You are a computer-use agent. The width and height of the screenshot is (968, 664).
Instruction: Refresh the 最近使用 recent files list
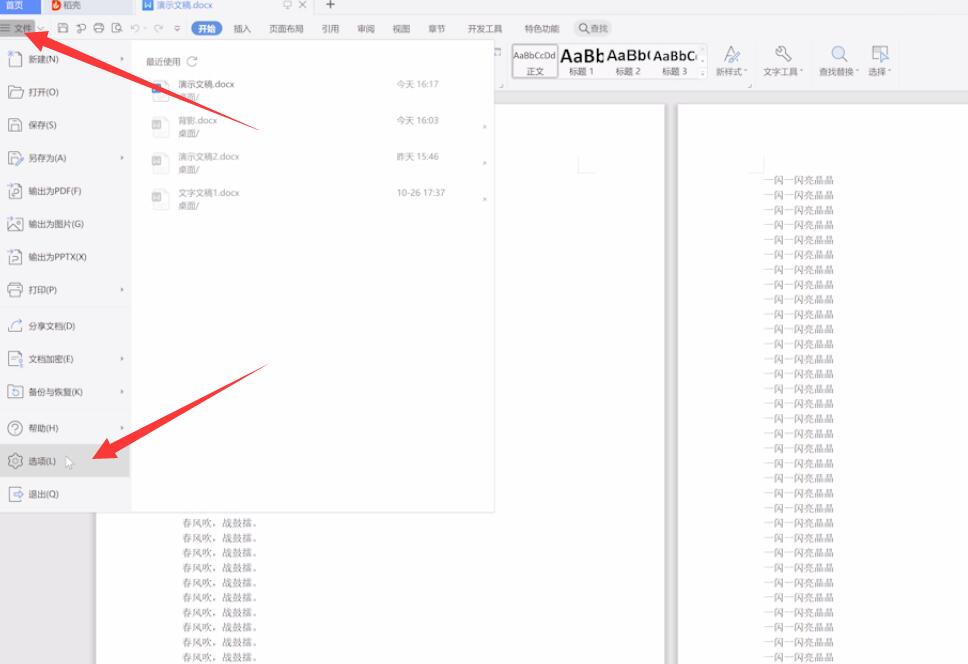tap(192, 61)
